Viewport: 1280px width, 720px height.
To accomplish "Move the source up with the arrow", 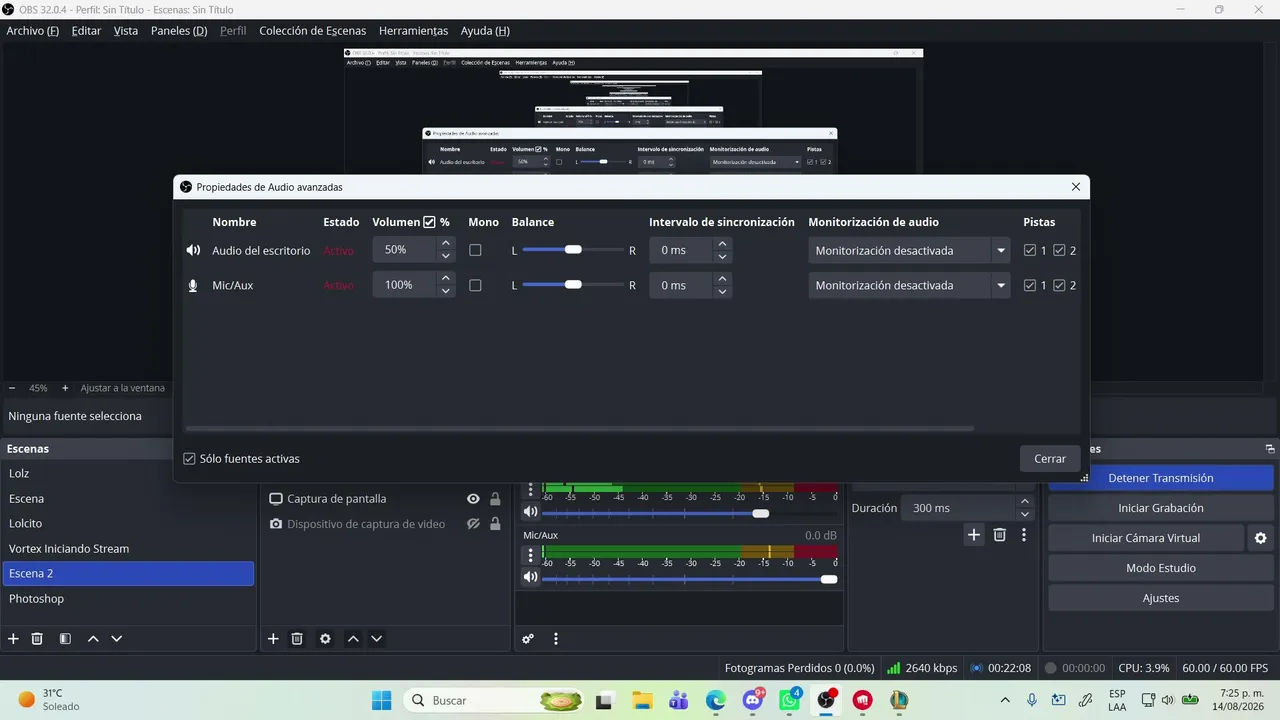I will 353,639.
